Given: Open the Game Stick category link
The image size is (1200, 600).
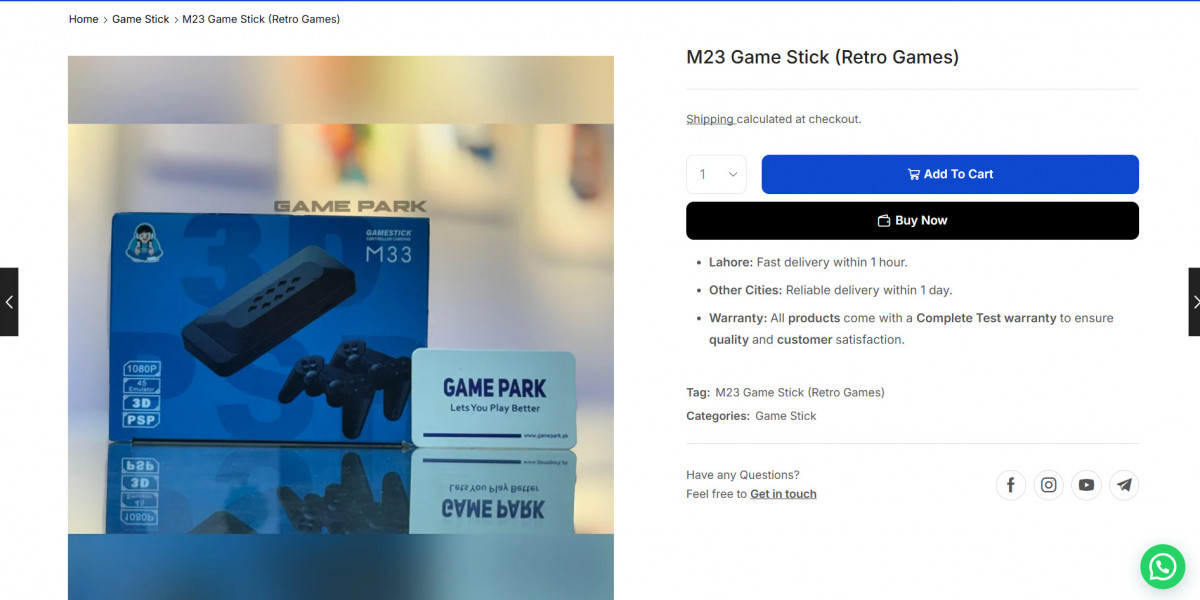Looking at the screenshot, I should tap(786, 416).
